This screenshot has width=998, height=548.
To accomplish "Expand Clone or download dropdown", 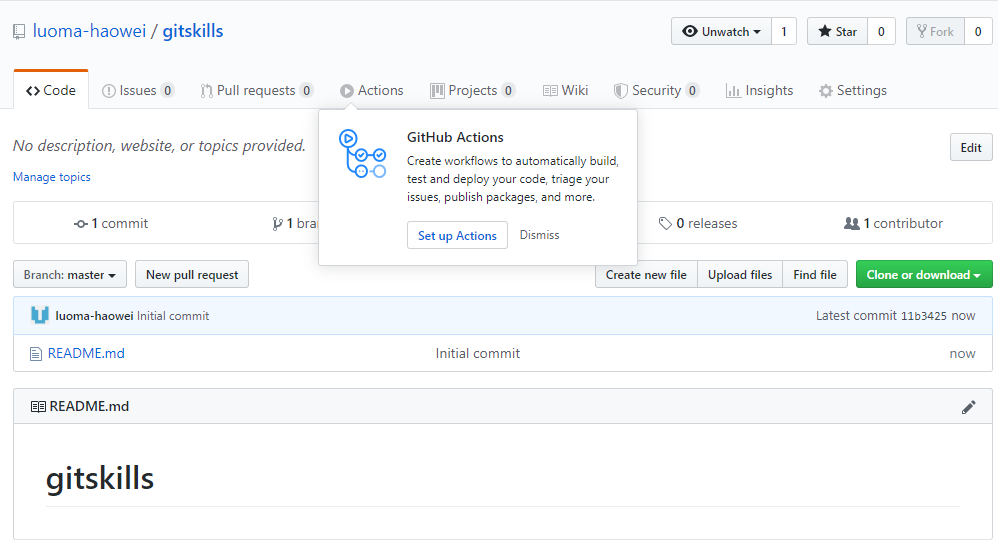I will tap(924, 275).
